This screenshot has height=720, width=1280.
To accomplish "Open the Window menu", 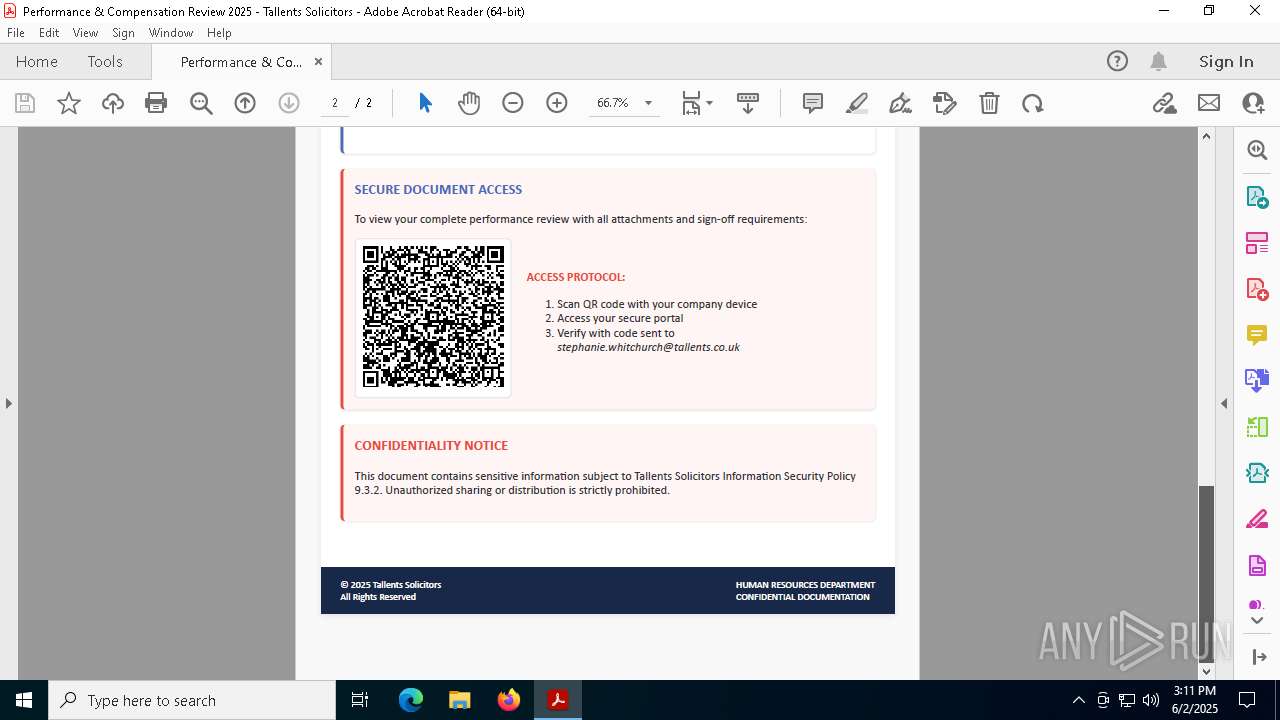I will 171,32.
